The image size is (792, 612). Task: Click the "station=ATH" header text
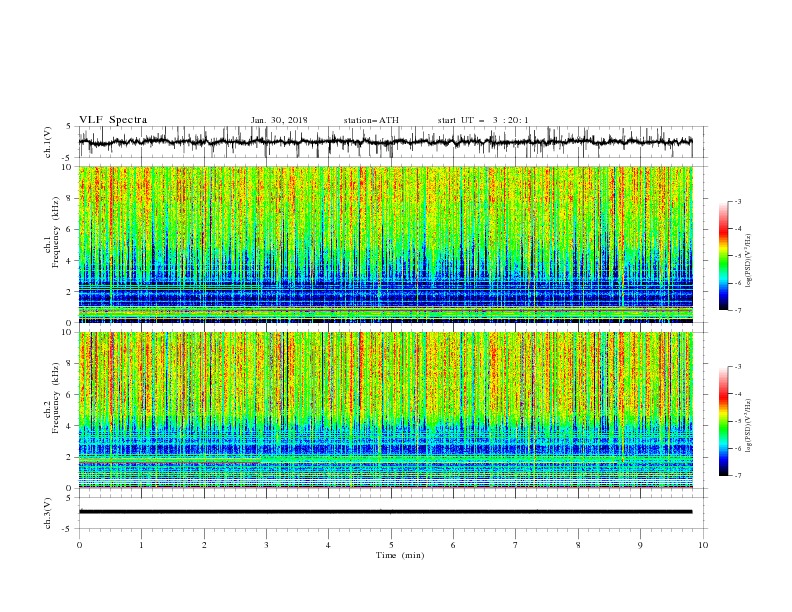[x=371, y=120]
